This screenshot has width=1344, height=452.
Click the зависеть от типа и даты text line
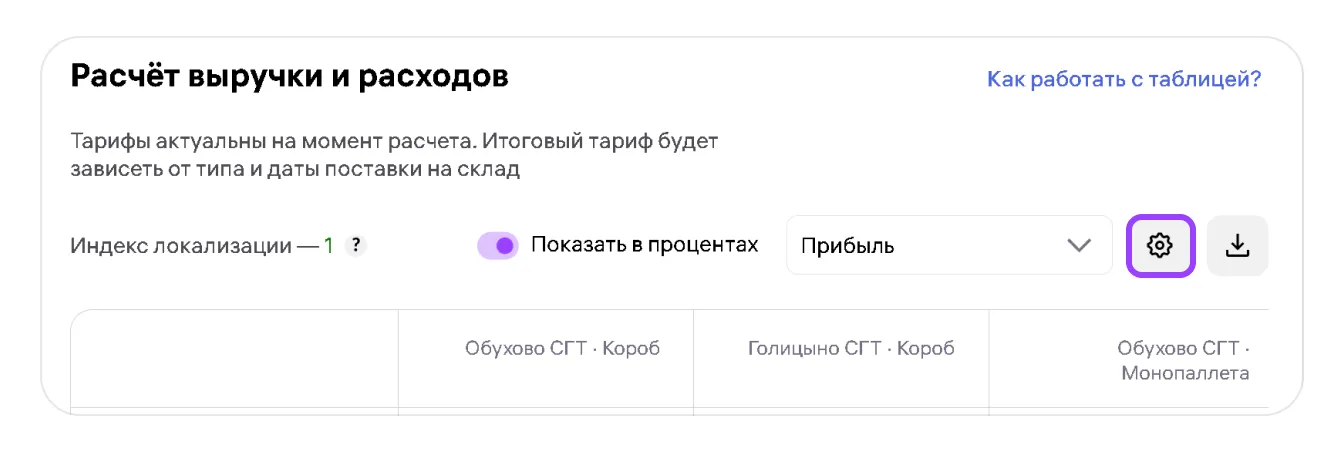pos(295,169)
